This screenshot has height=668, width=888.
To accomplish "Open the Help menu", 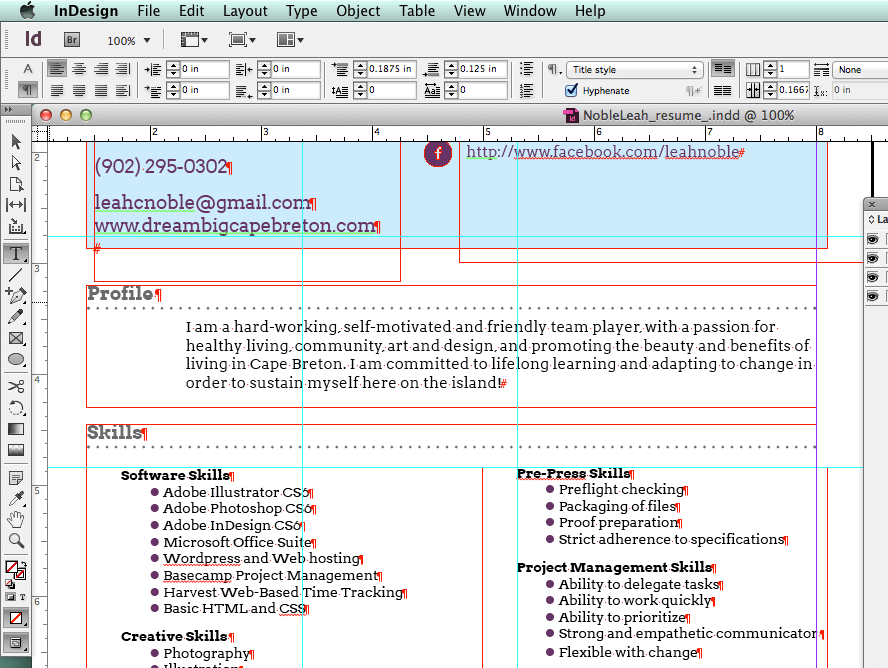I will (590, 11).
